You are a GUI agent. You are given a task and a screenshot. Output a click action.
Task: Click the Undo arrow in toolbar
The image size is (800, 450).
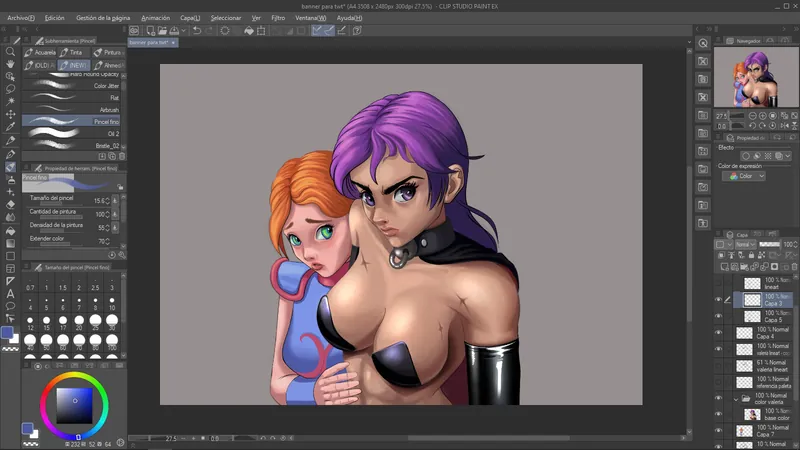coord(197,31)
